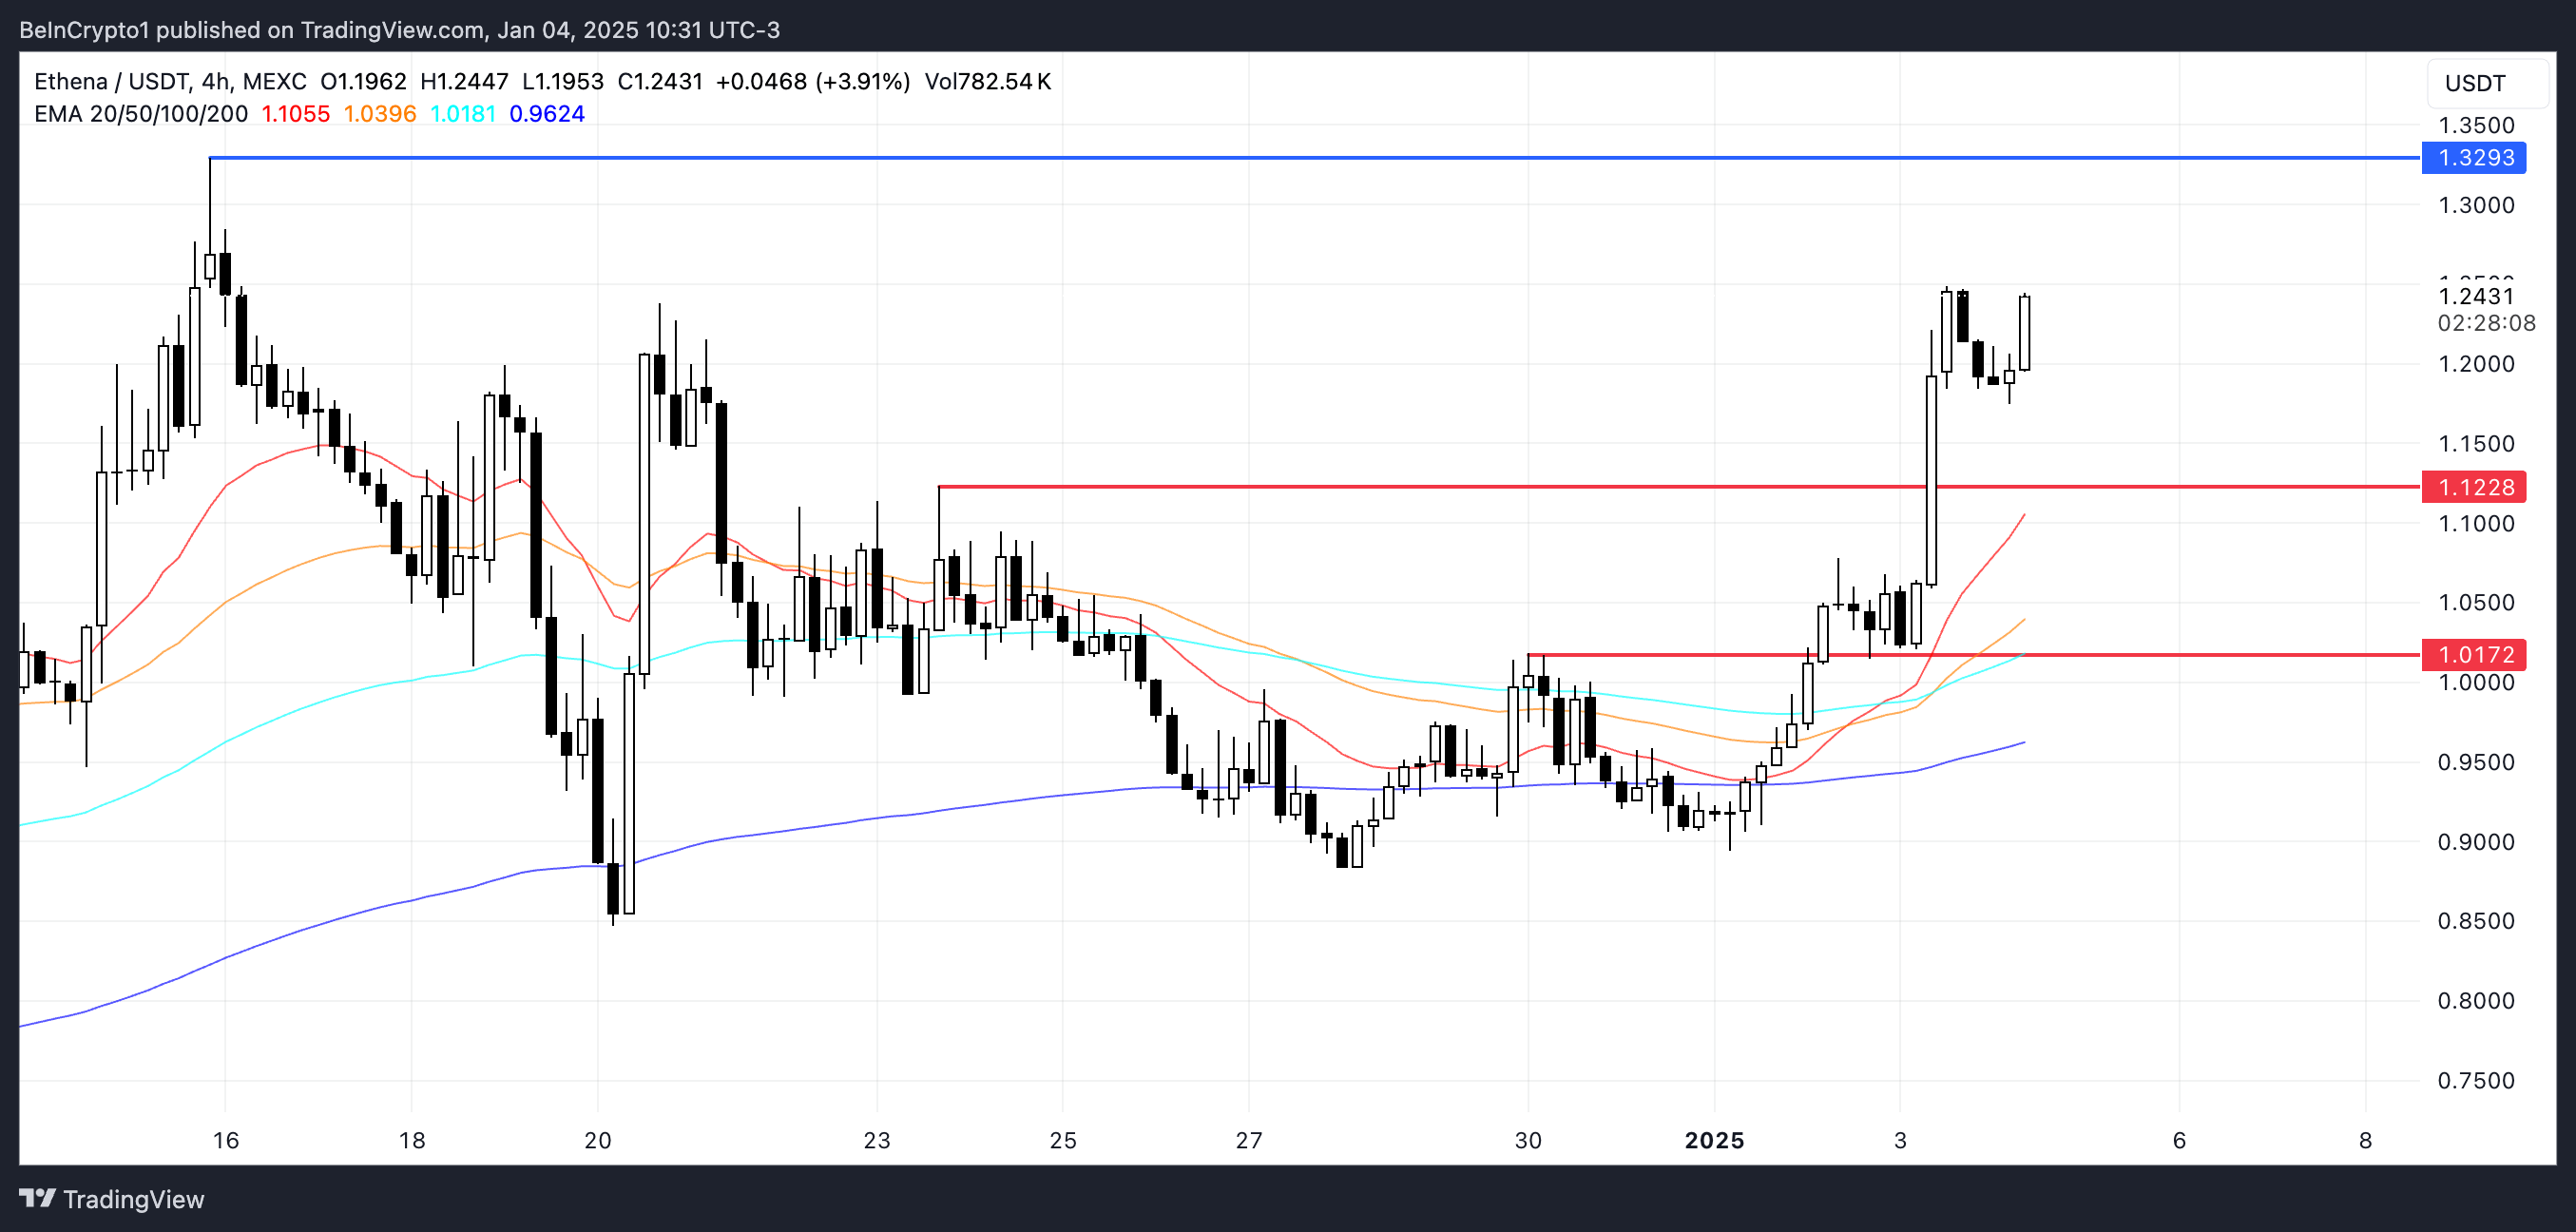The width and height of the screenshot is (2576, 1232).
Task: Click the 1.3000 price axis label
Action: (x=2475, y=205)
